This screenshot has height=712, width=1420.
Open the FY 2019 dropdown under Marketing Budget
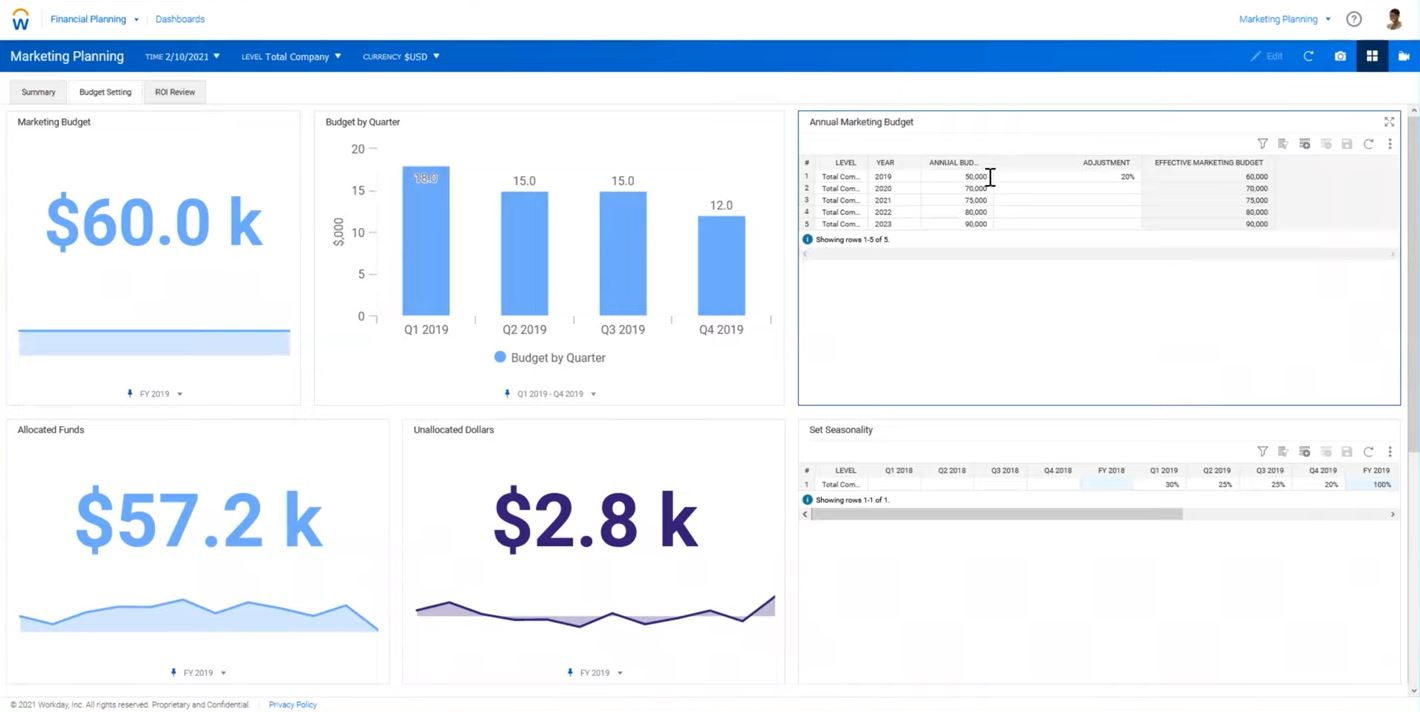[x=155, y=393]
